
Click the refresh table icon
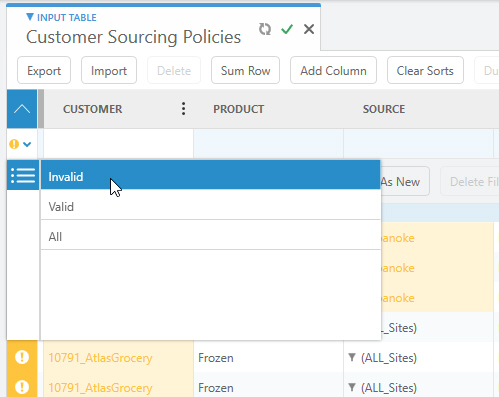(x=265, y=29)
